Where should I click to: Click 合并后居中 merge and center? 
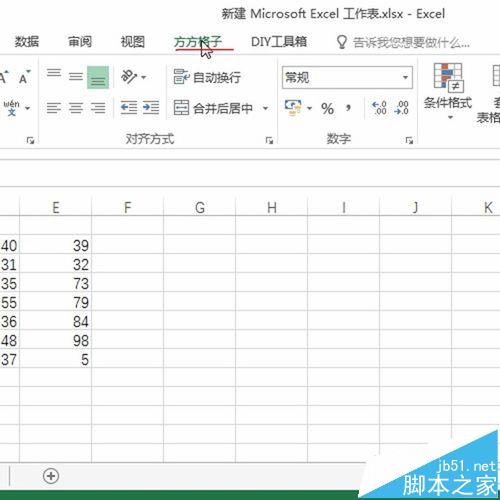pos(213,108)
